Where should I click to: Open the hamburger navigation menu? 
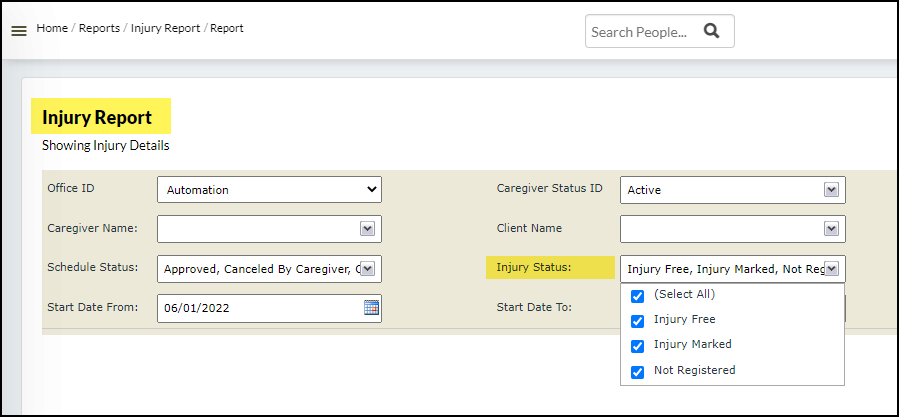point(18,31)
